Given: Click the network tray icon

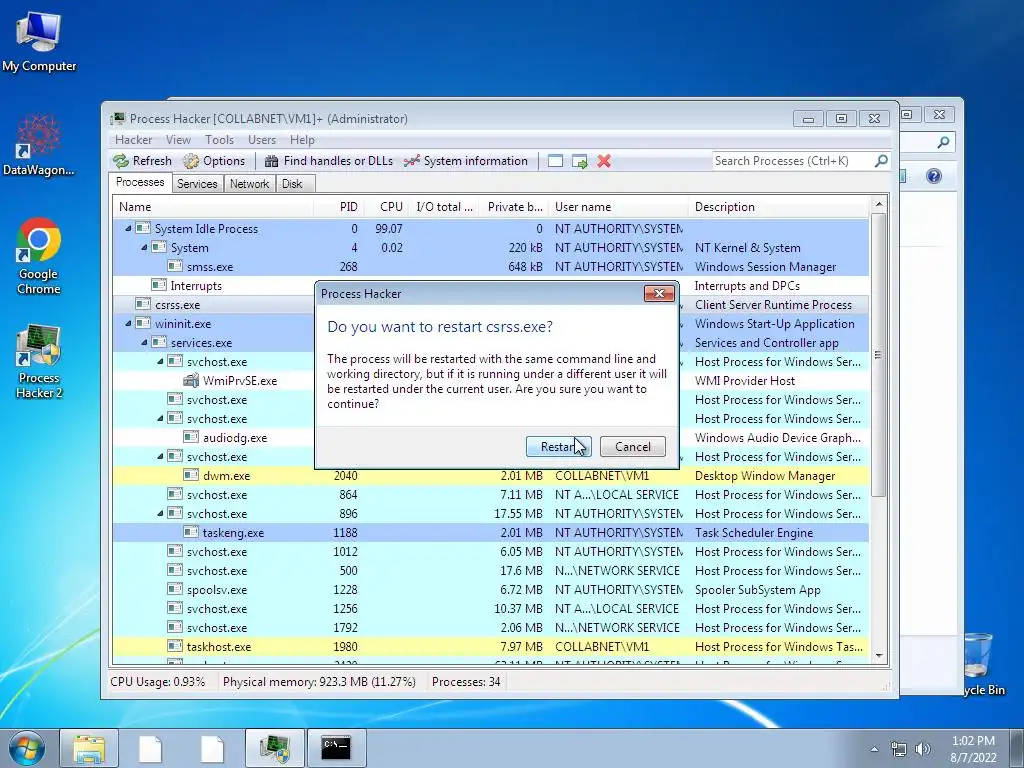Looking at the screenshot, I should tap(899, 749).
